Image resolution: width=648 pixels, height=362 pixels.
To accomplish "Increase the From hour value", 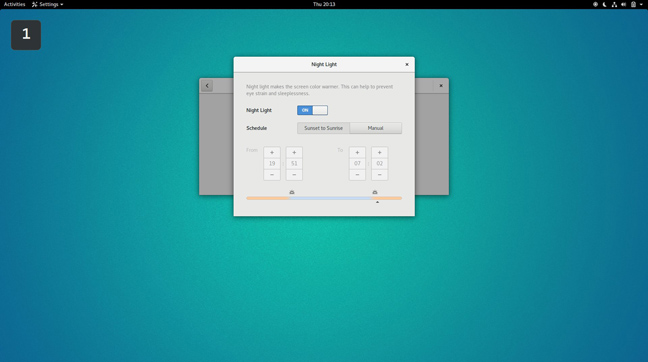I will tap(272, 152).
